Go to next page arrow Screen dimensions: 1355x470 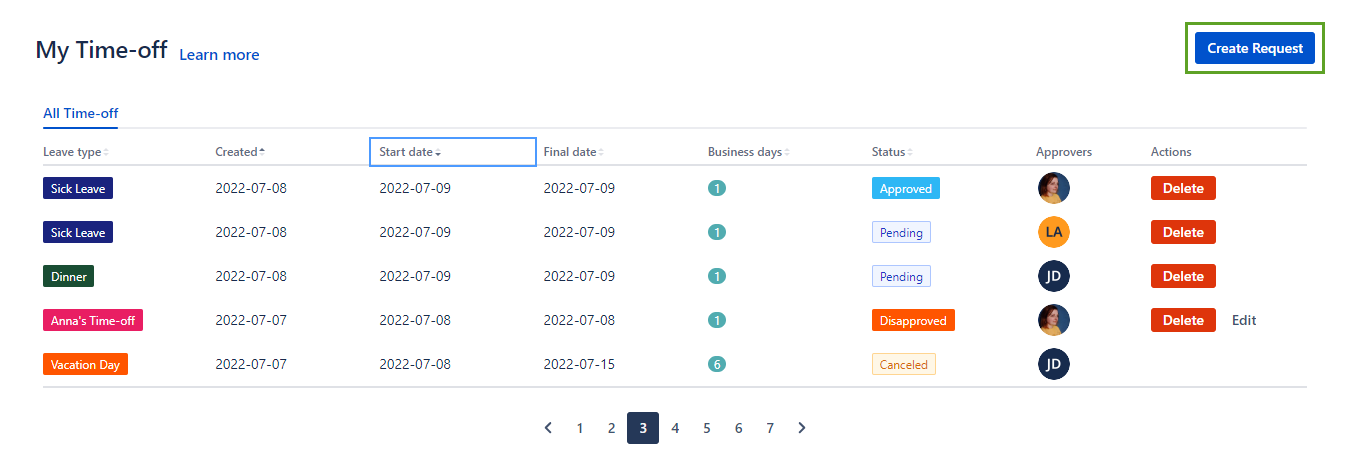(x=802, y=428)
